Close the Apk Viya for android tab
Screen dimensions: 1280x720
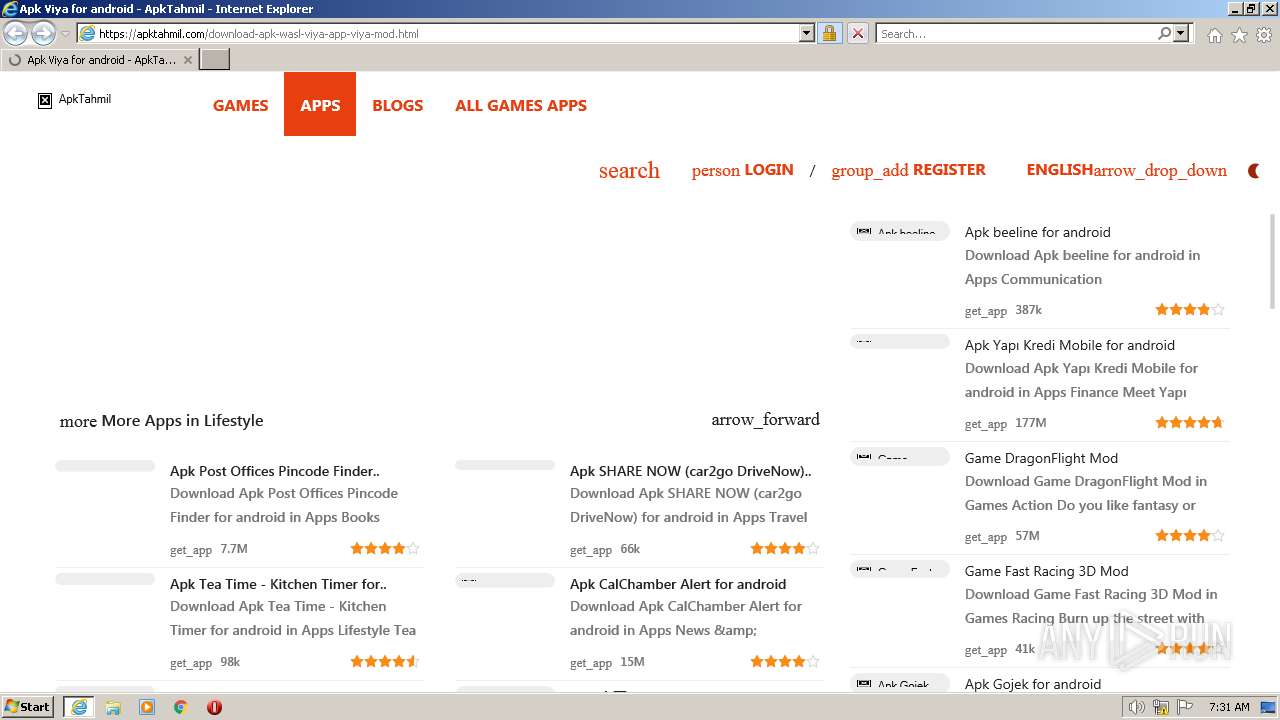[188, 60]
